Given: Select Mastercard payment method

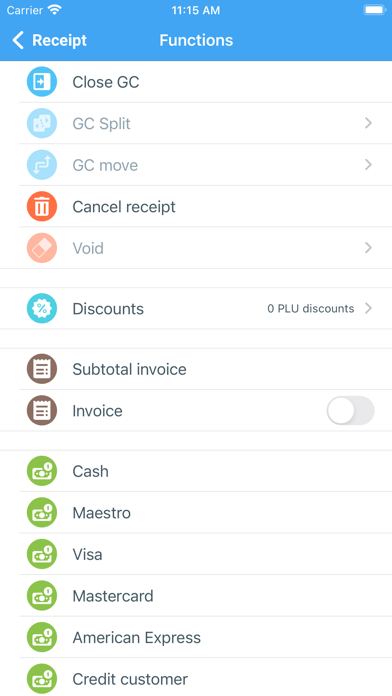Looking at the screenshot, I should pyautogui.click(x=196, y=596).
